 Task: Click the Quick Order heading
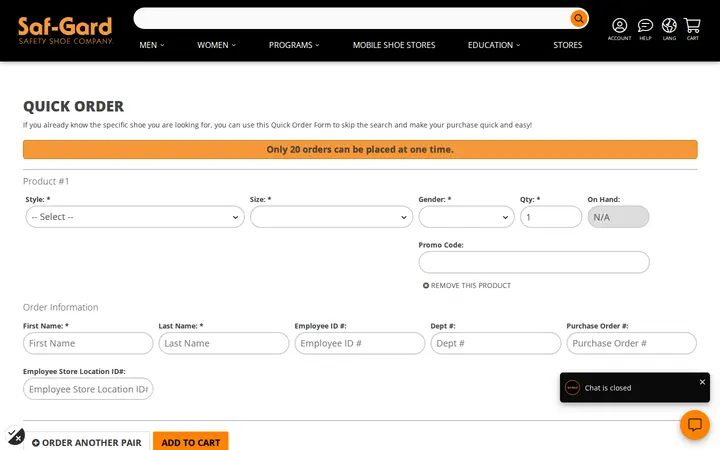[73, 107]
